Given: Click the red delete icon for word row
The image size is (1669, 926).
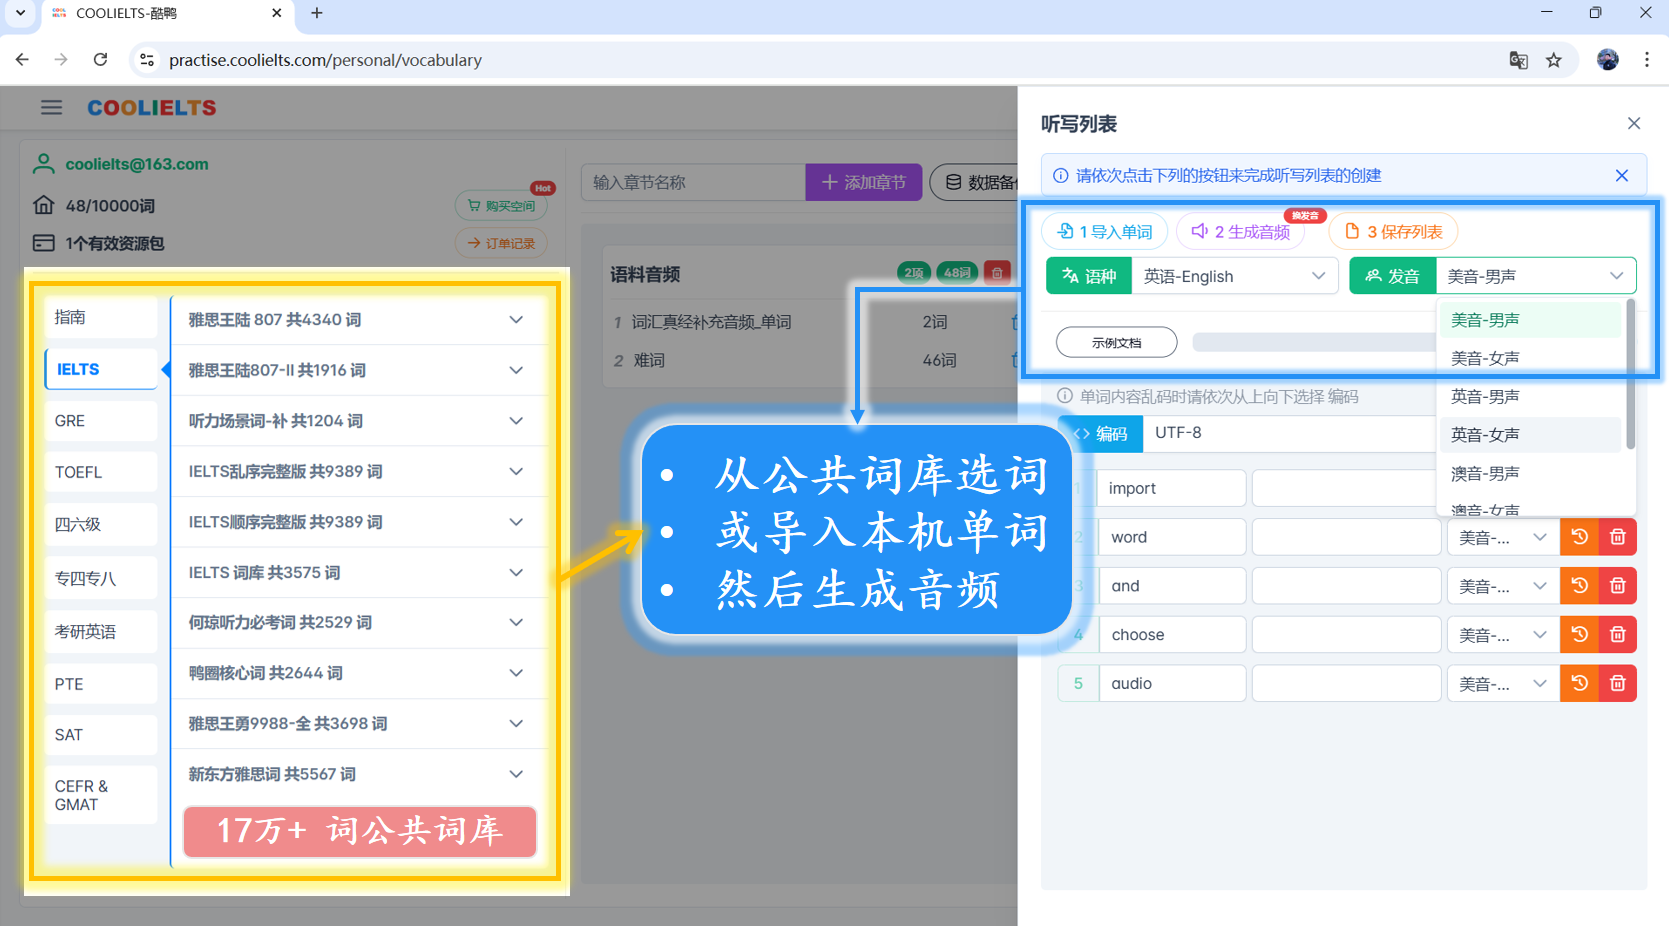Looking at the screenshot, I should 1617,537.
